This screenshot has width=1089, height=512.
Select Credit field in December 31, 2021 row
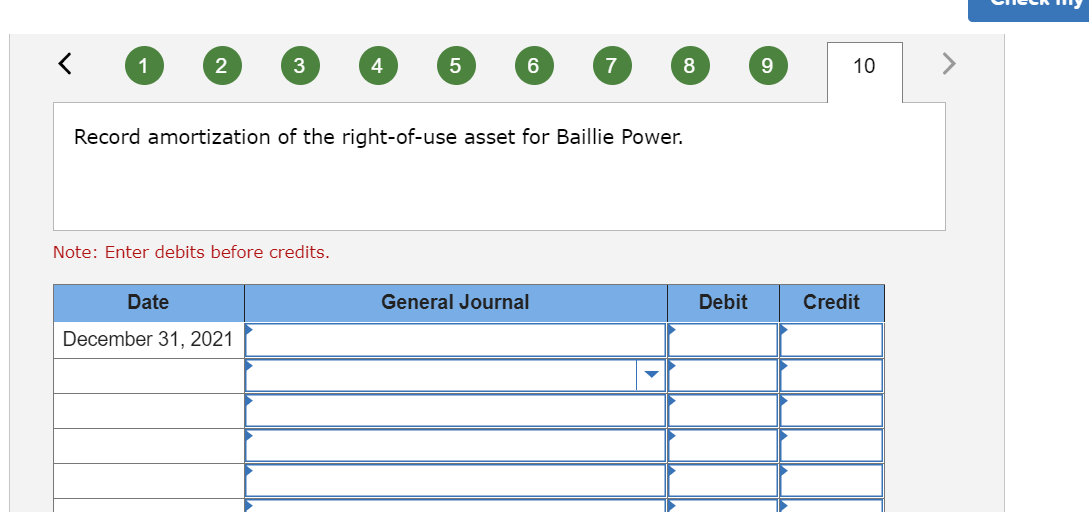[x=831, y=340]
